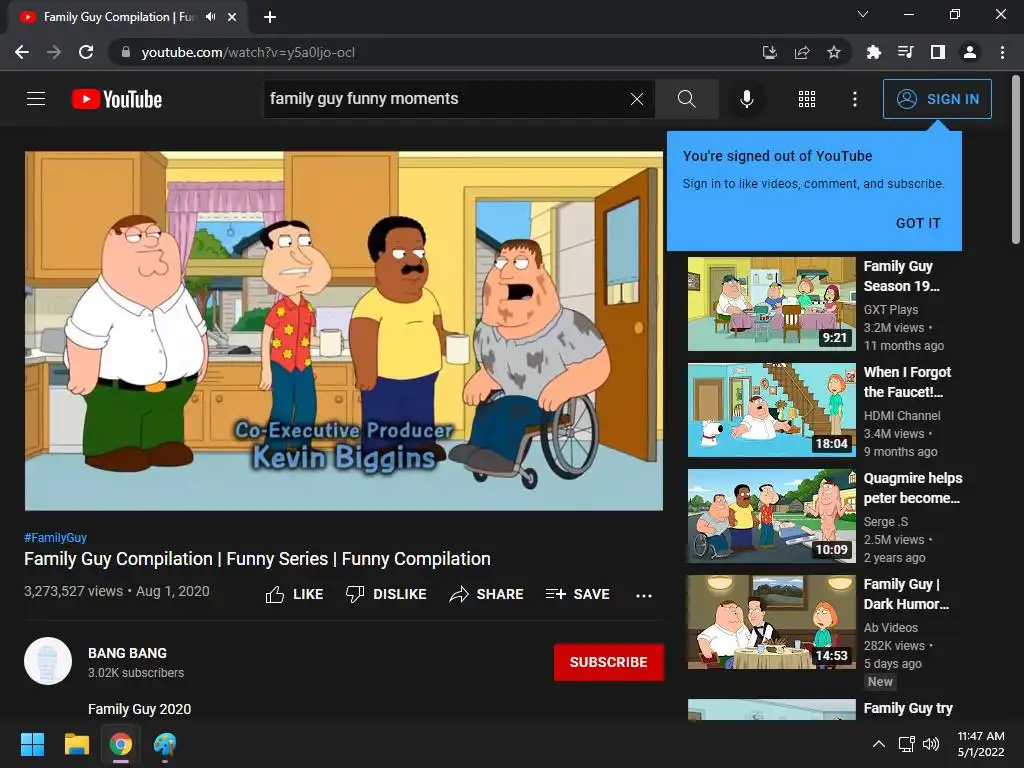Click the address bar URL
1024x768 pixels.
pyautogui.click(x=248, y=52)
